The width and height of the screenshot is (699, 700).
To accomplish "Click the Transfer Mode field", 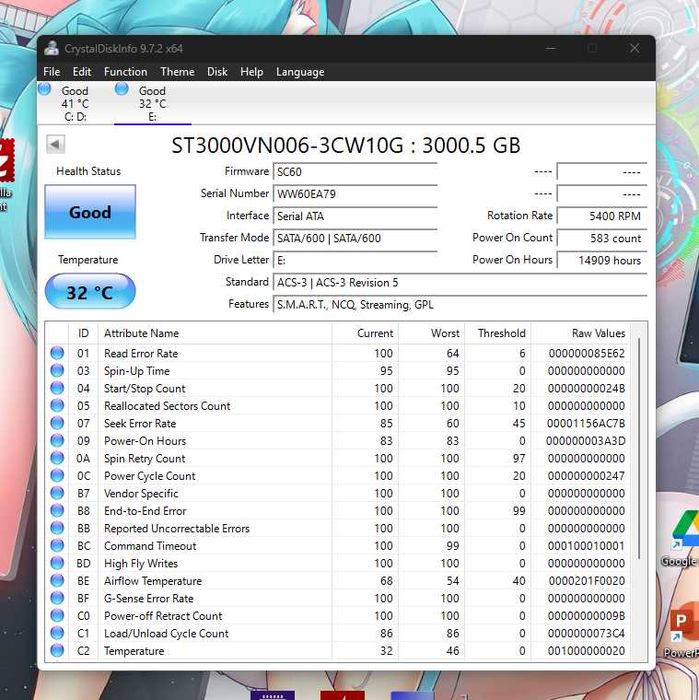I will (355, 238).
